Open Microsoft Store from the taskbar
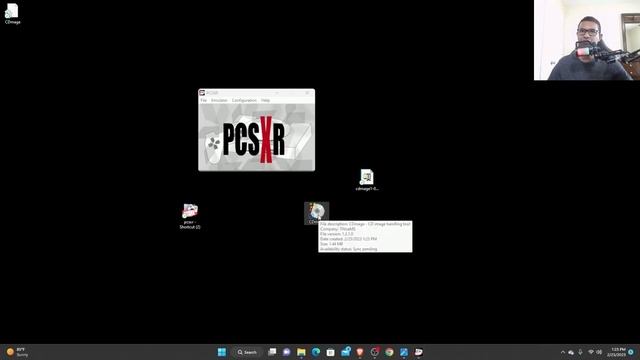This screenshot has width=640, height=360. [x=331, y=352]
